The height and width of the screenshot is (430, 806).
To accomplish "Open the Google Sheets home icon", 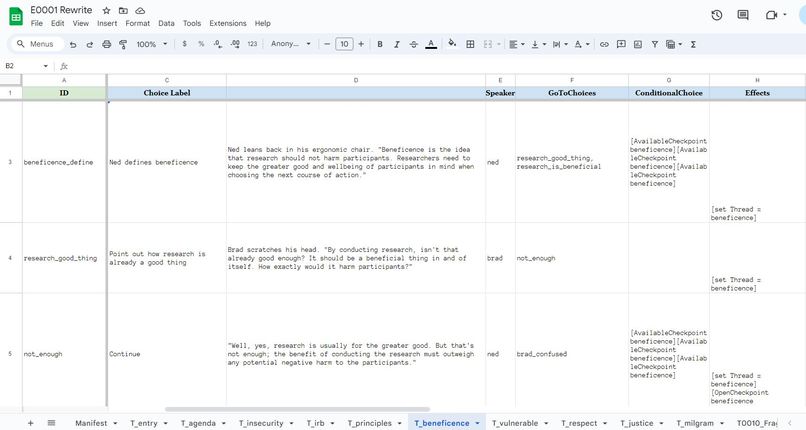I will 16,16.
